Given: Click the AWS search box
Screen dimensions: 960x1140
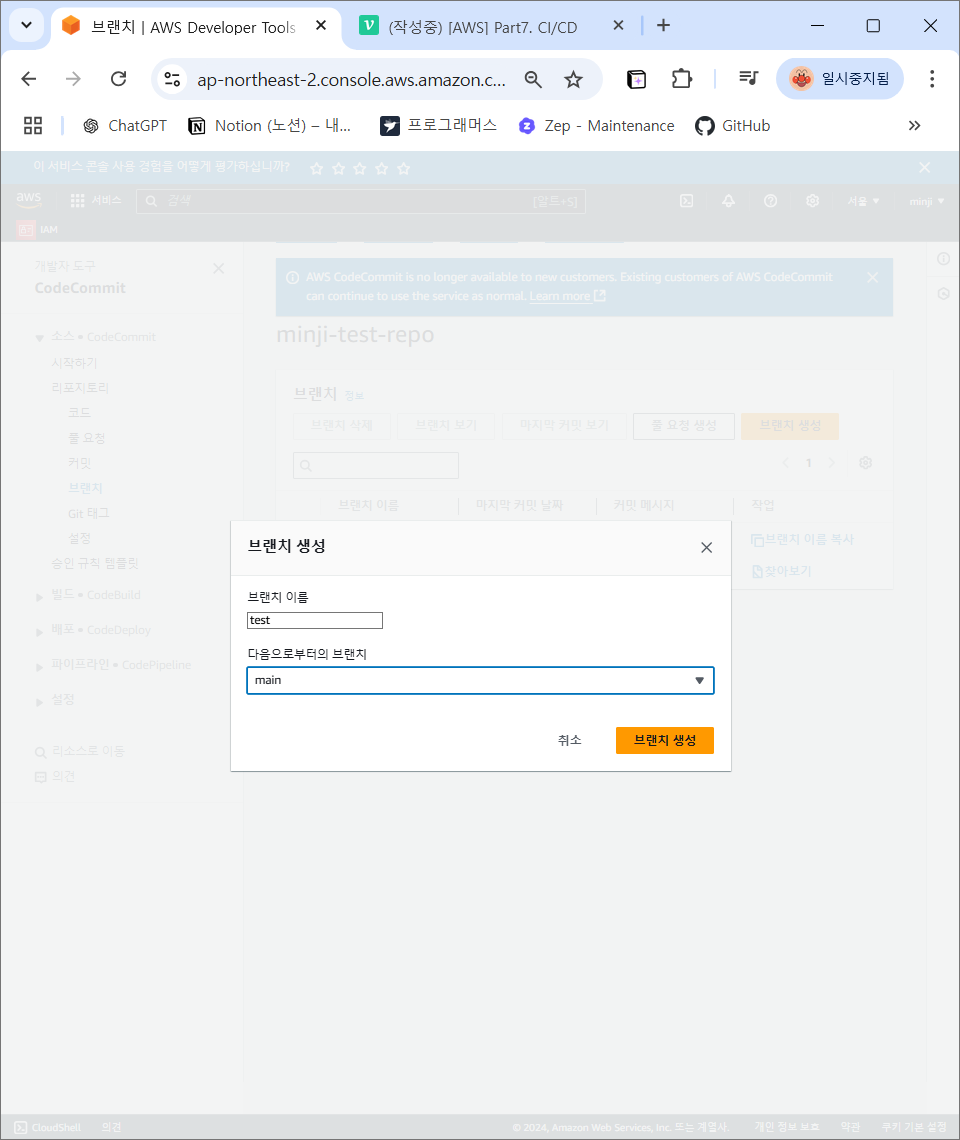Looking at the screenshot, I should point(361,201).
